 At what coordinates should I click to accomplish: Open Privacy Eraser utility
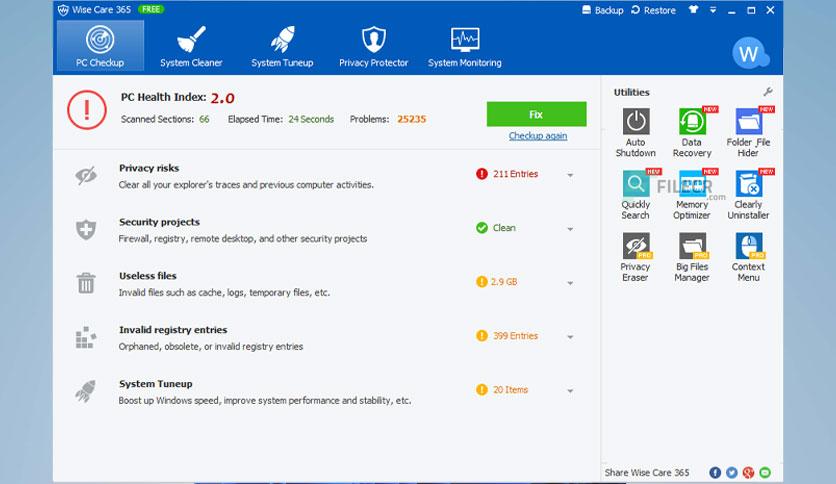(636, 257)
